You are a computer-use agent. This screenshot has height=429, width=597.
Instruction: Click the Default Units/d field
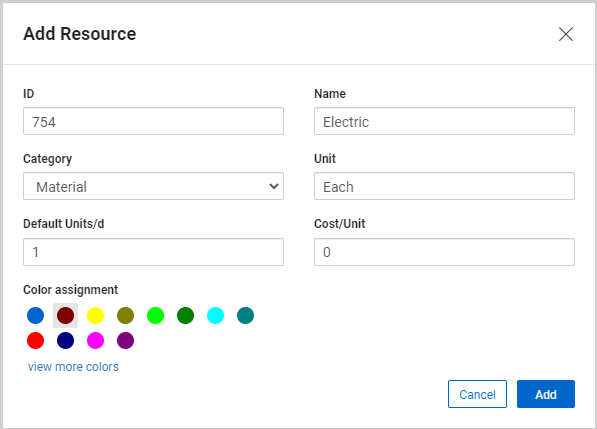[x=153, y=252]
